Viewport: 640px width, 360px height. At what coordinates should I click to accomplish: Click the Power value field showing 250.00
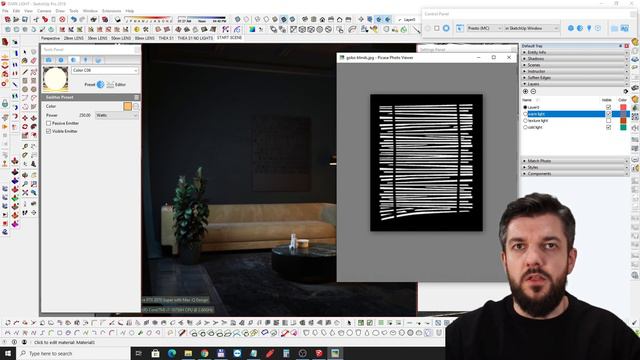pyautogui.click(x=84, y=116)
